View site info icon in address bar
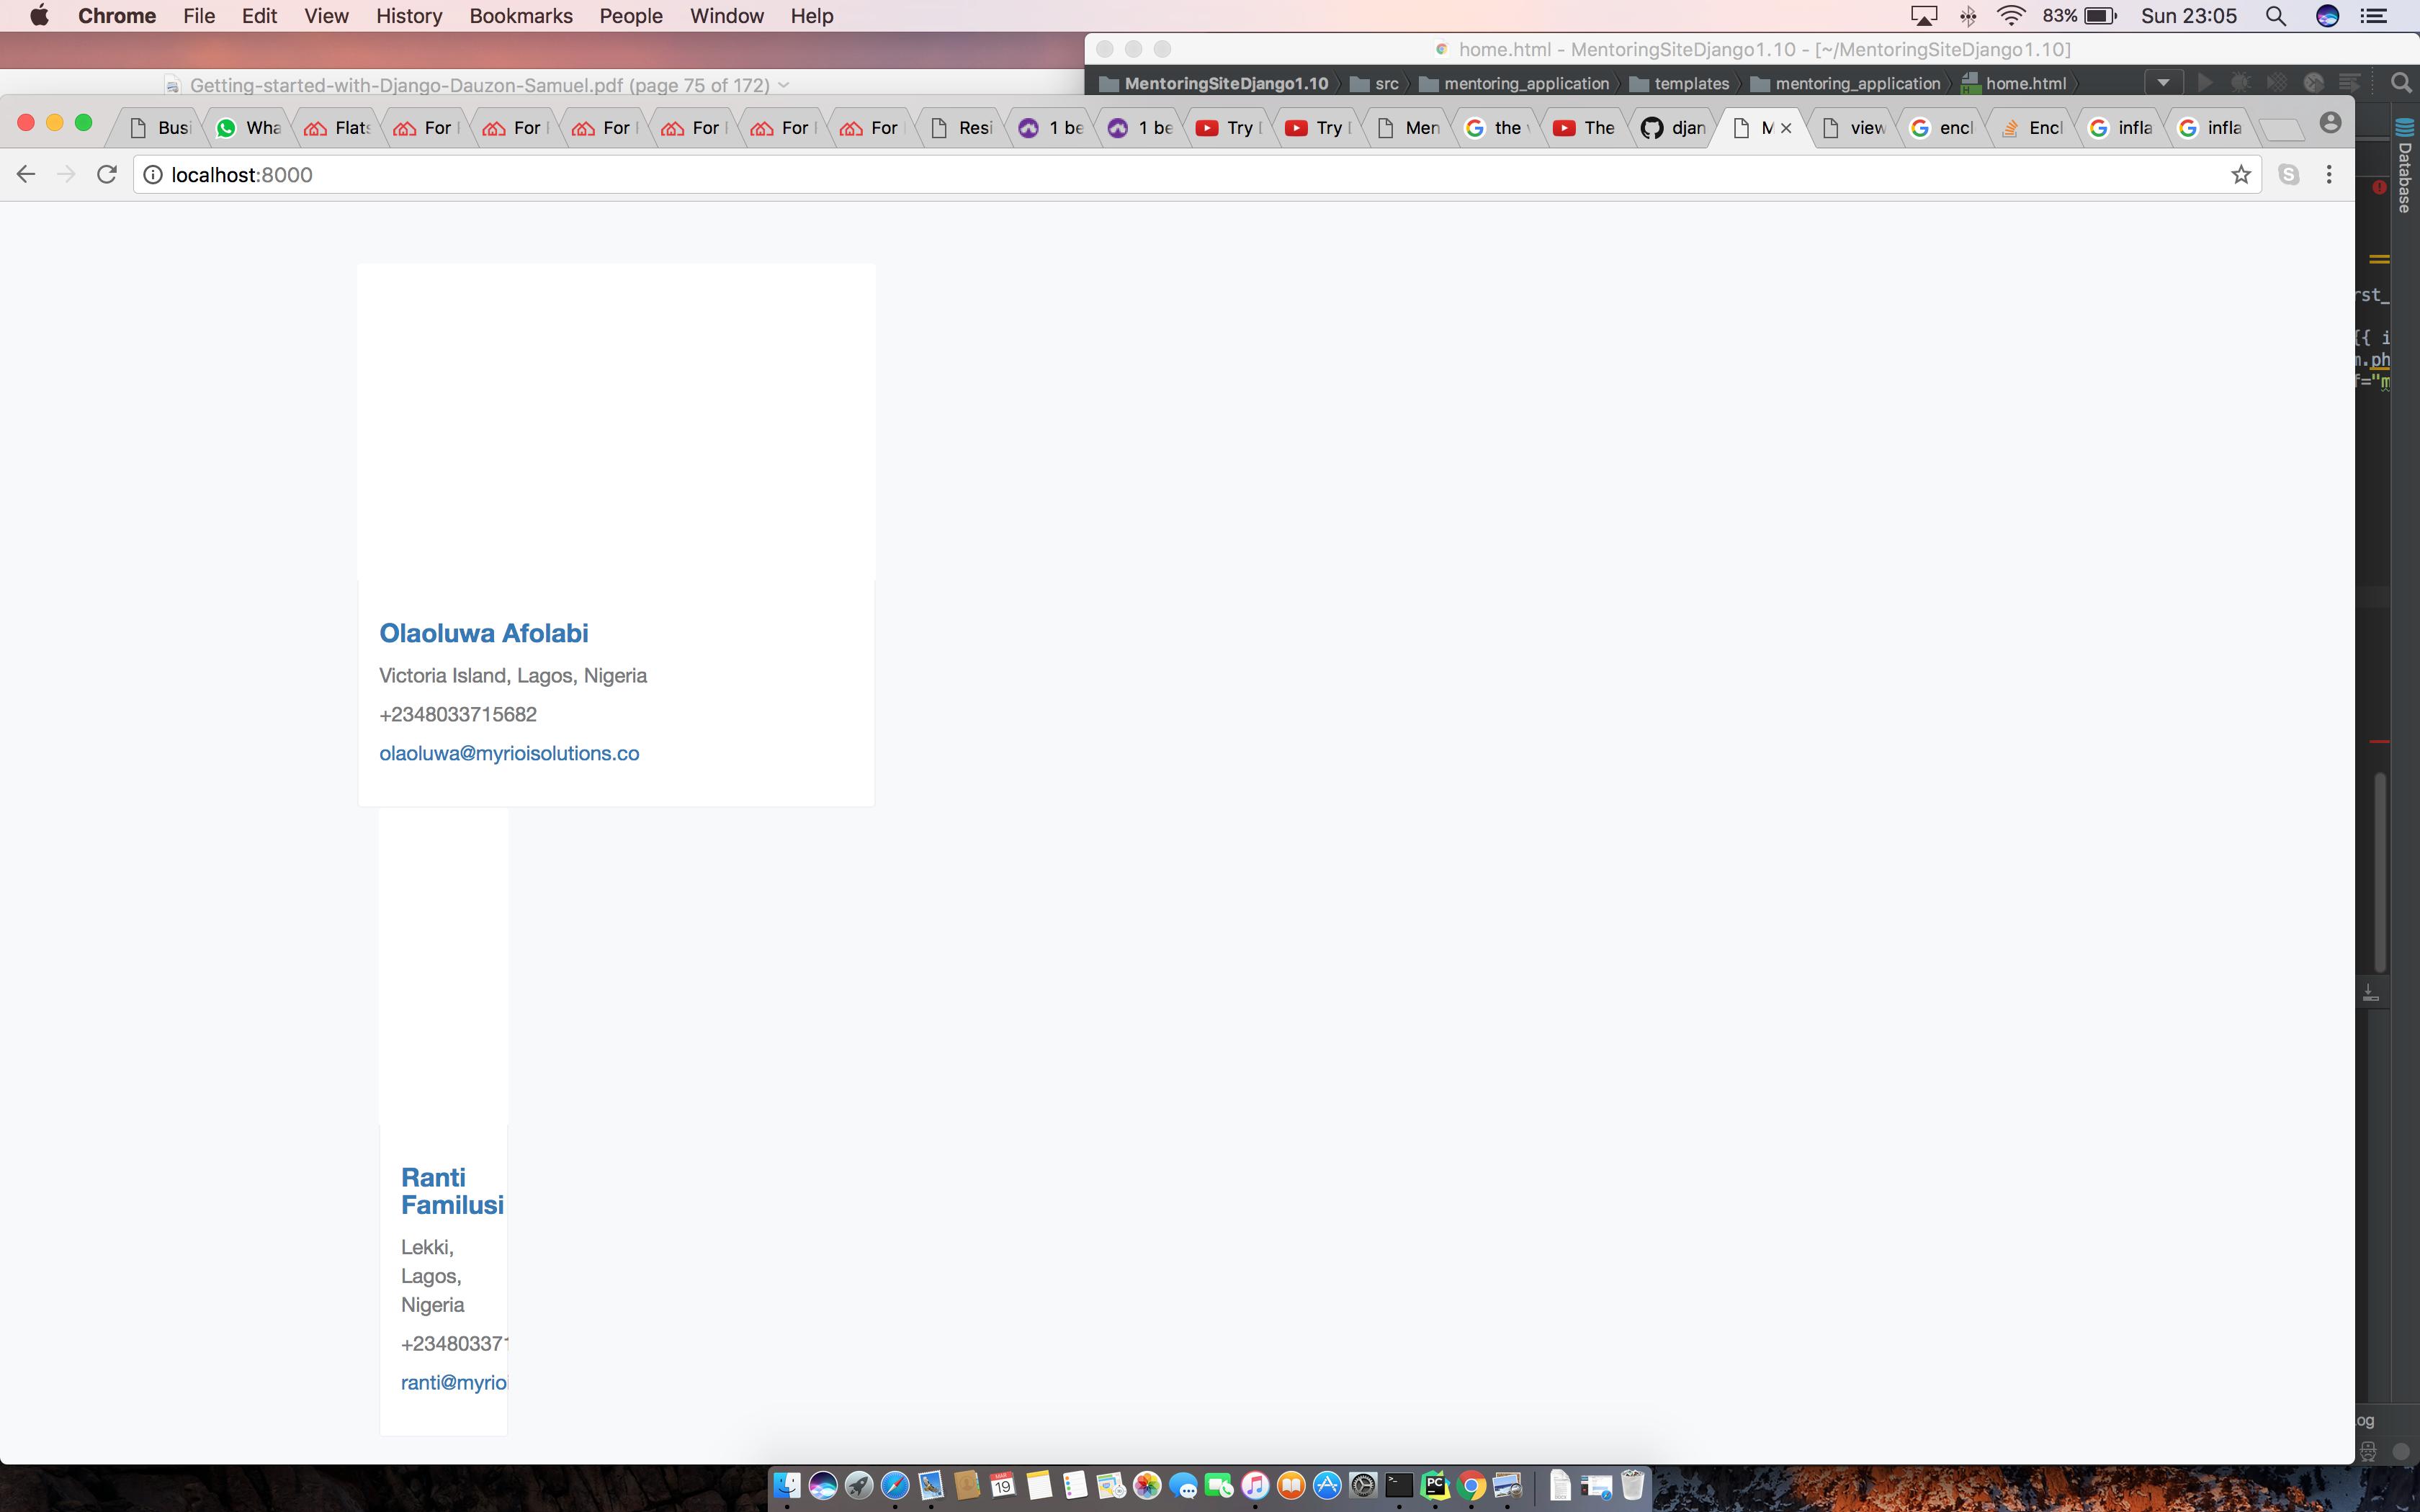This screenshot has height=1512, width=2420. pyautogui.click(x=152, y=175)
